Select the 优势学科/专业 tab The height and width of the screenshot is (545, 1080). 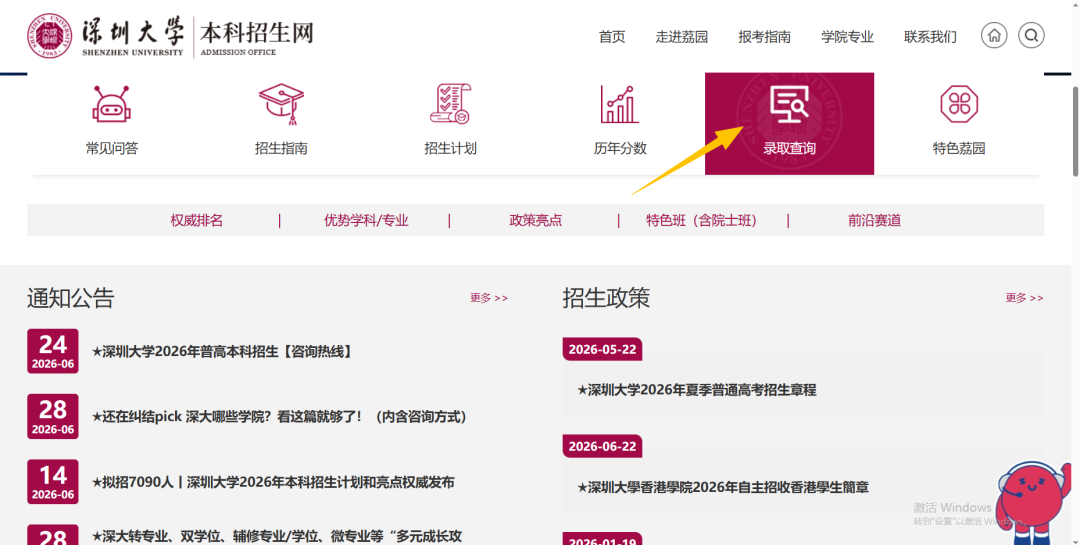pyautogui.click(x=366, y=220)
